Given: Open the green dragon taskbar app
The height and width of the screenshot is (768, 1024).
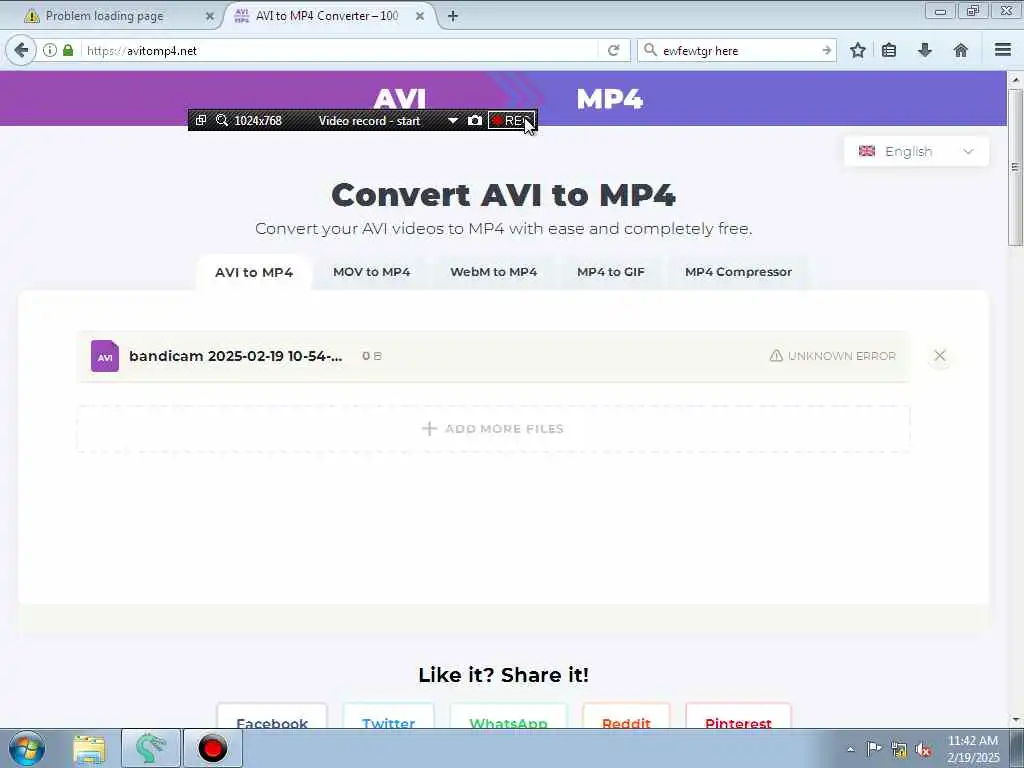Looking at the screenshot, I should pos(151,748).
